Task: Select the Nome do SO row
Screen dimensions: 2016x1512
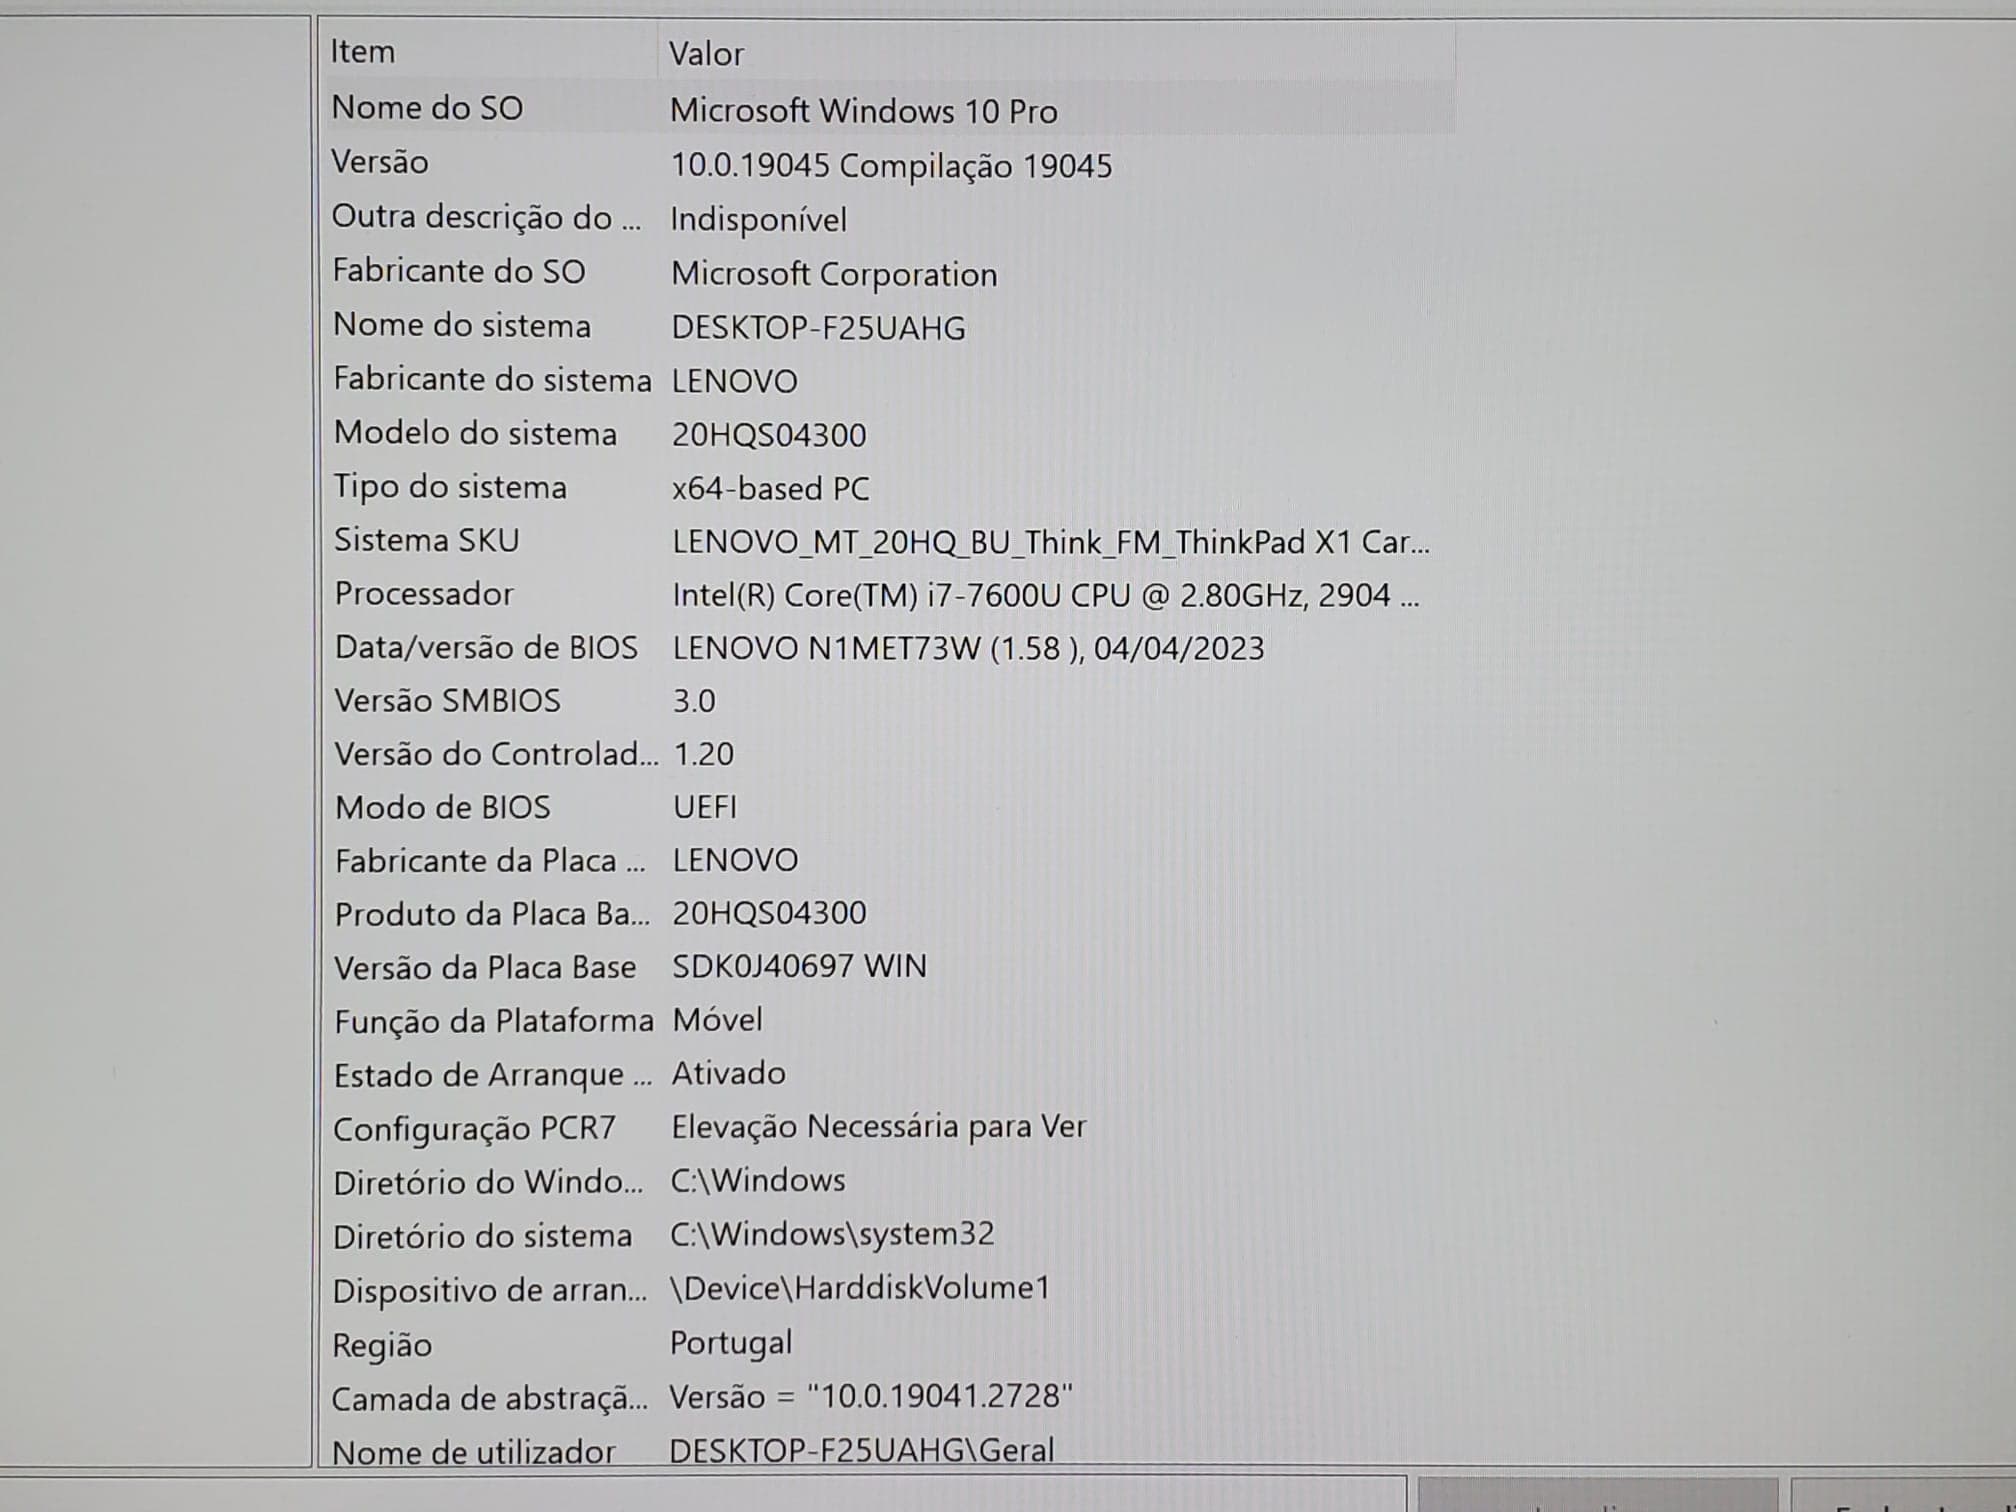Action: tap(889, 108)
